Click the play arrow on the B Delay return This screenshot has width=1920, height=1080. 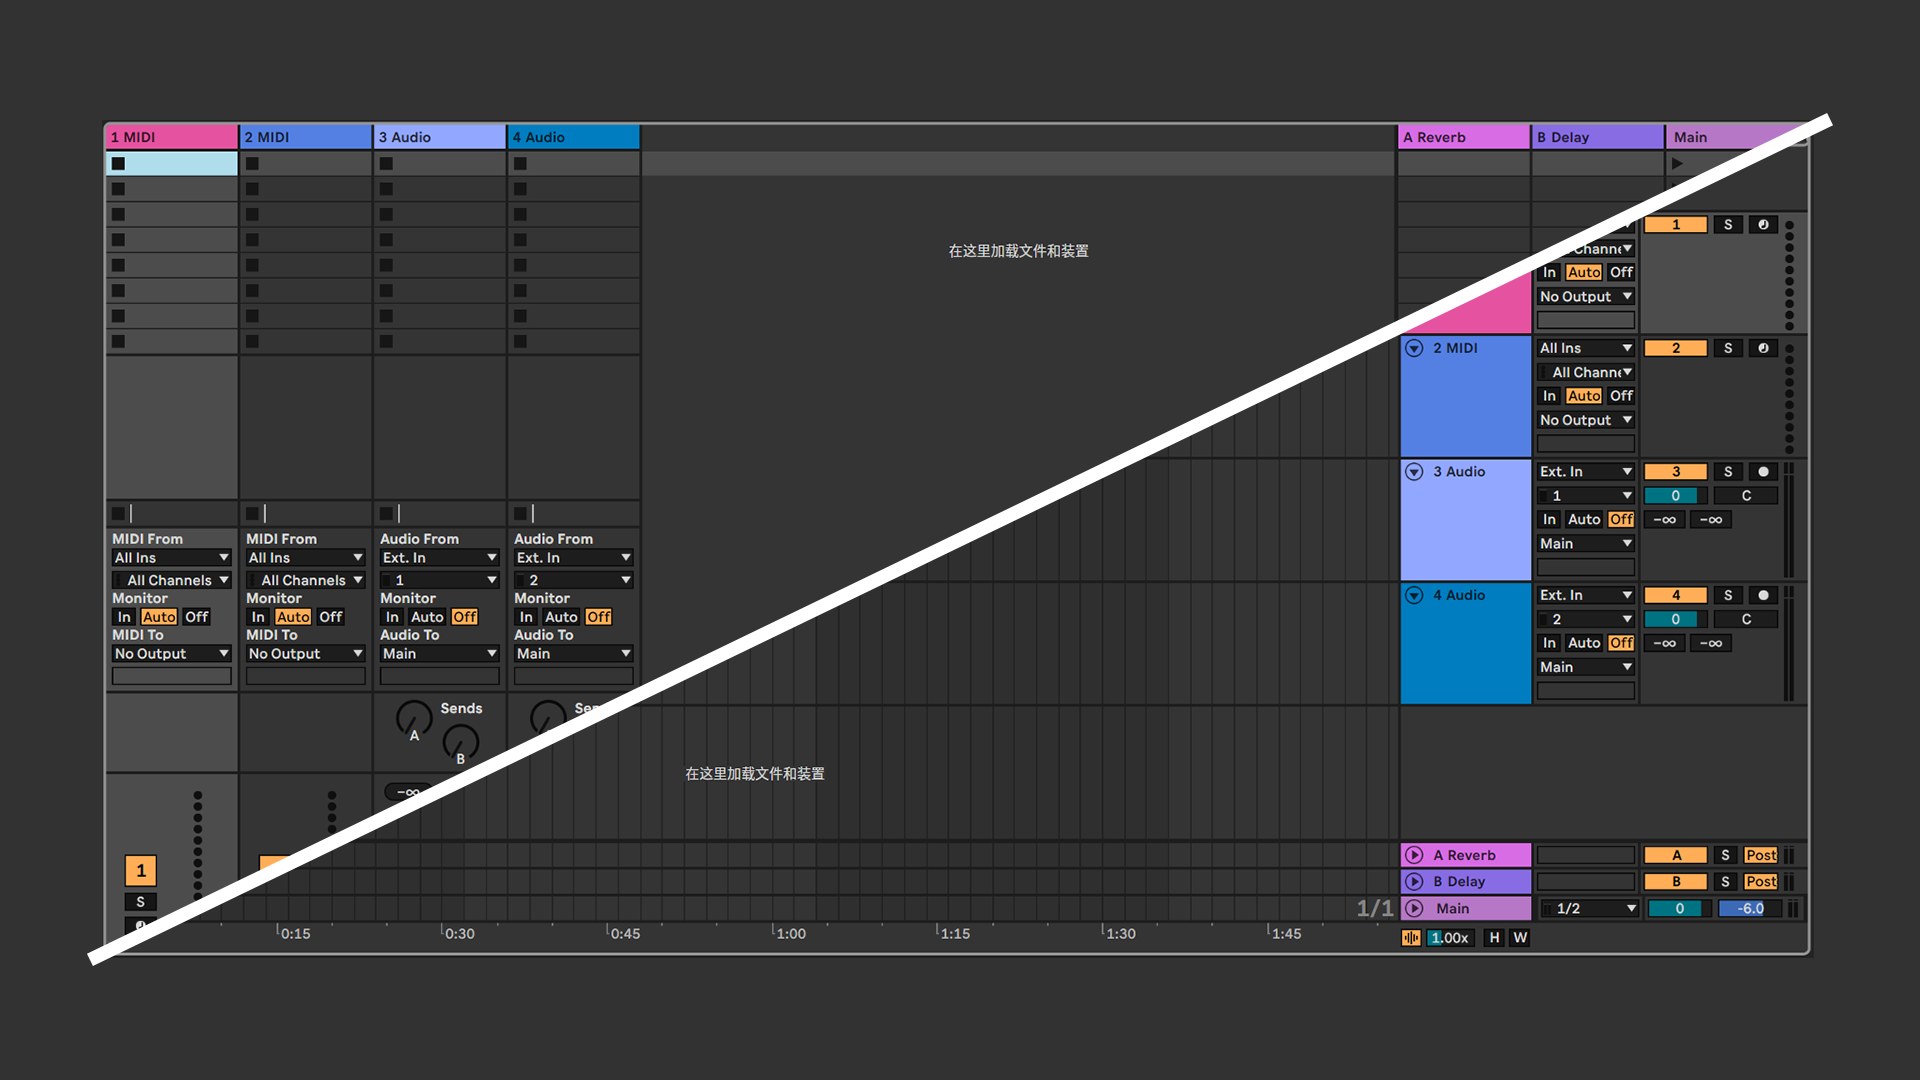[x=1415, y=881]
